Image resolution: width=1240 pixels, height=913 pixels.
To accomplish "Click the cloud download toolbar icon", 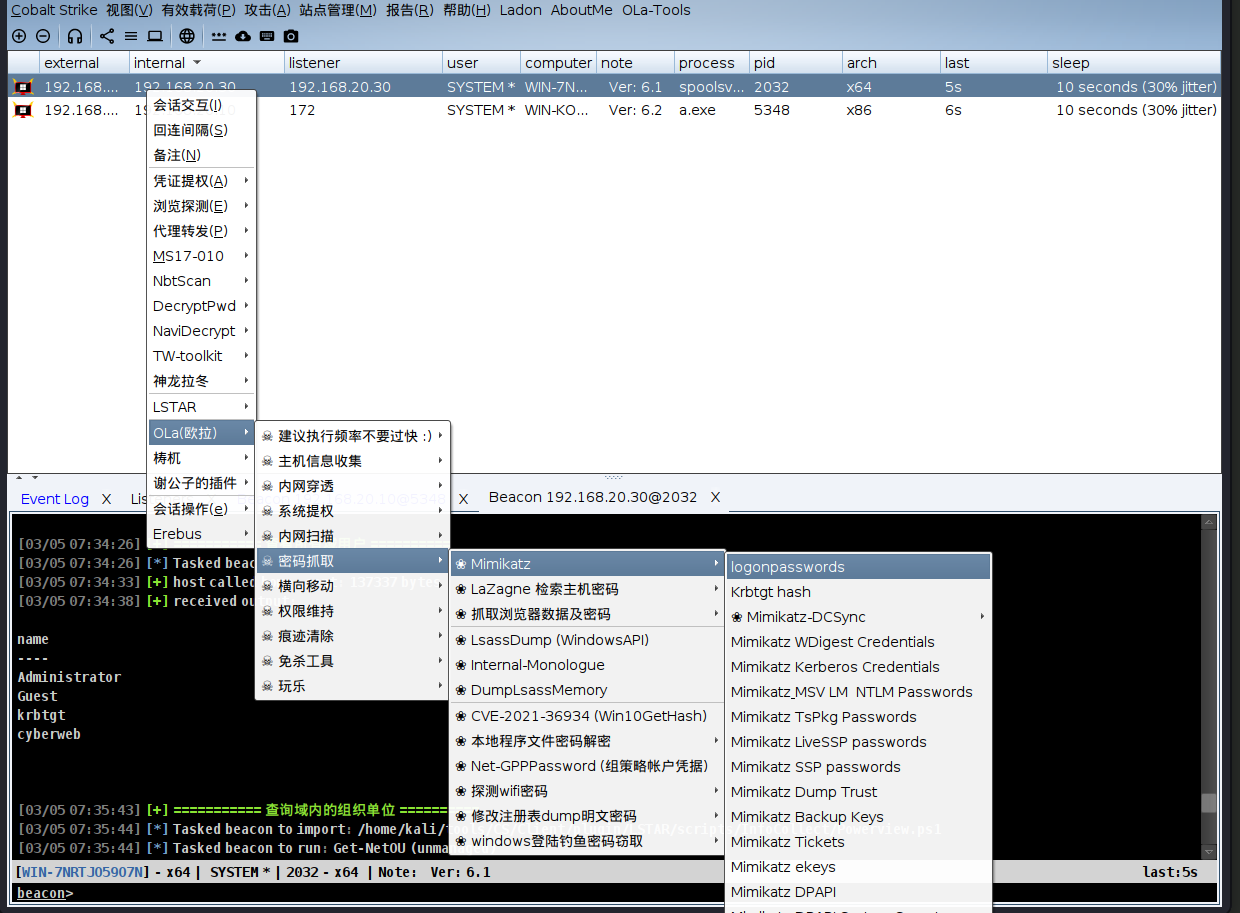I will (243, 36).
